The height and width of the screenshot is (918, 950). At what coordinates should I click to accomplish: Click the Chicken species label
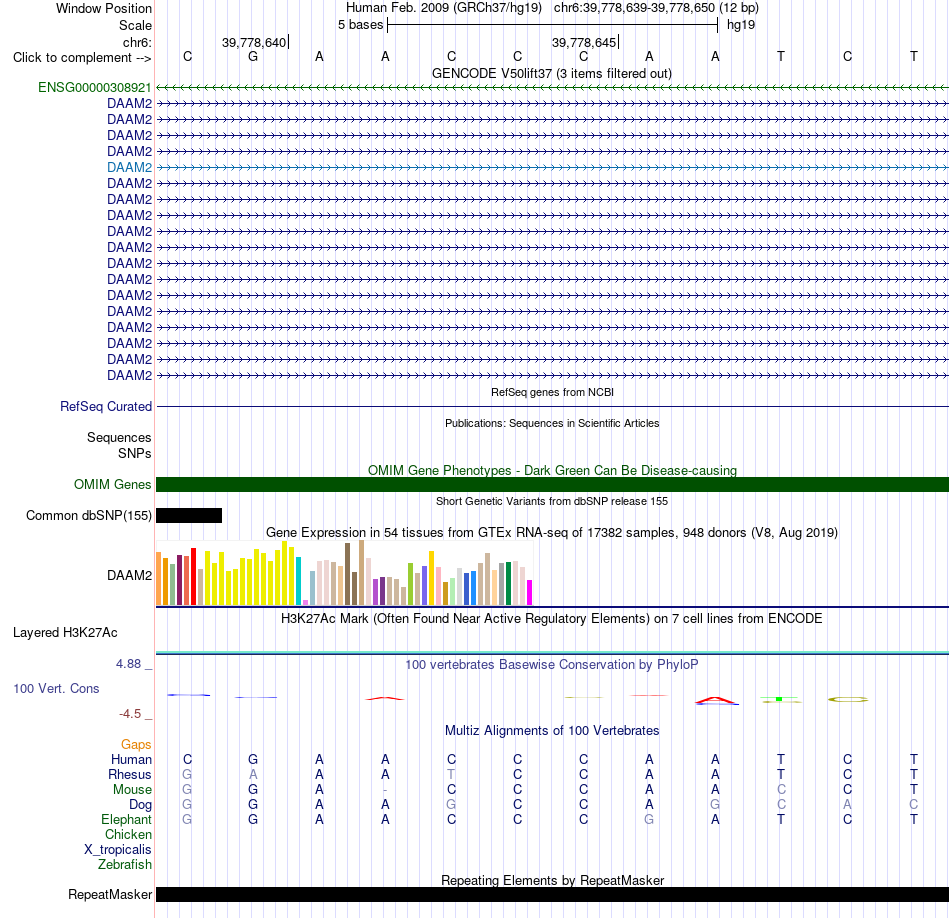pos(128,834)
